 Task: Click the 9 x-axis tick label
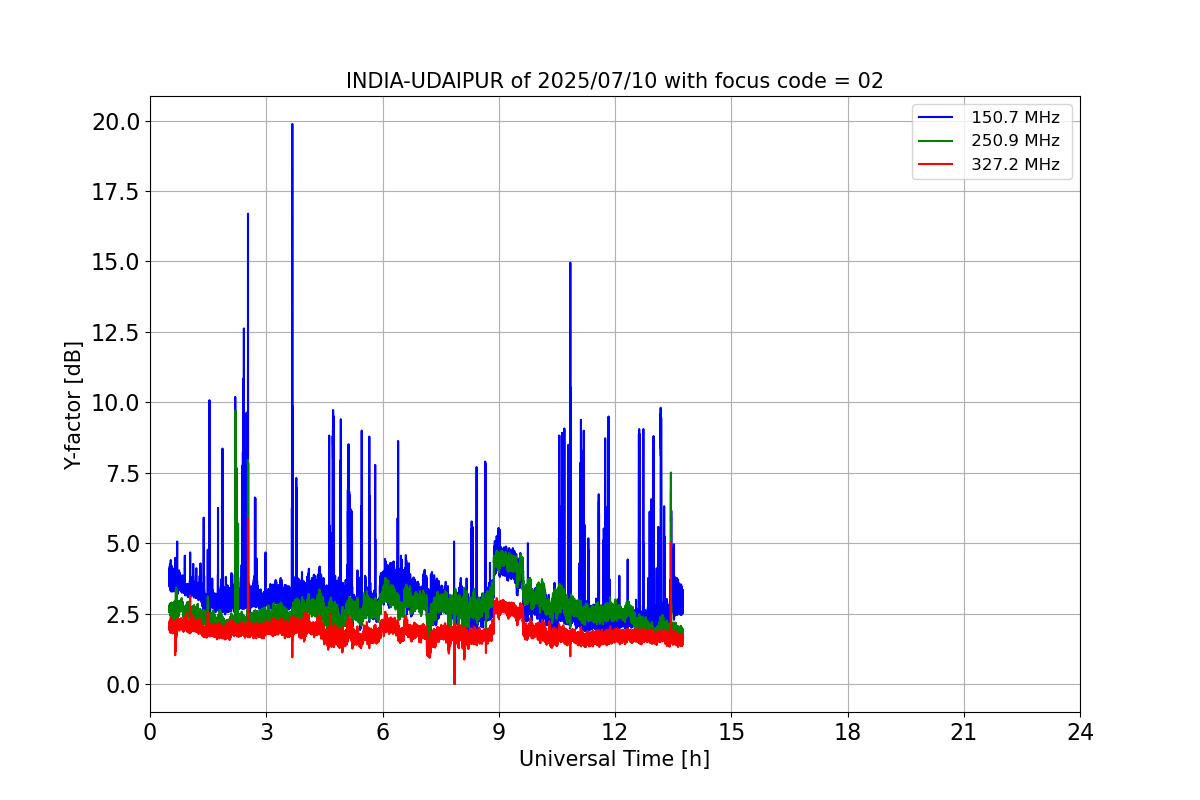point(499,732)
